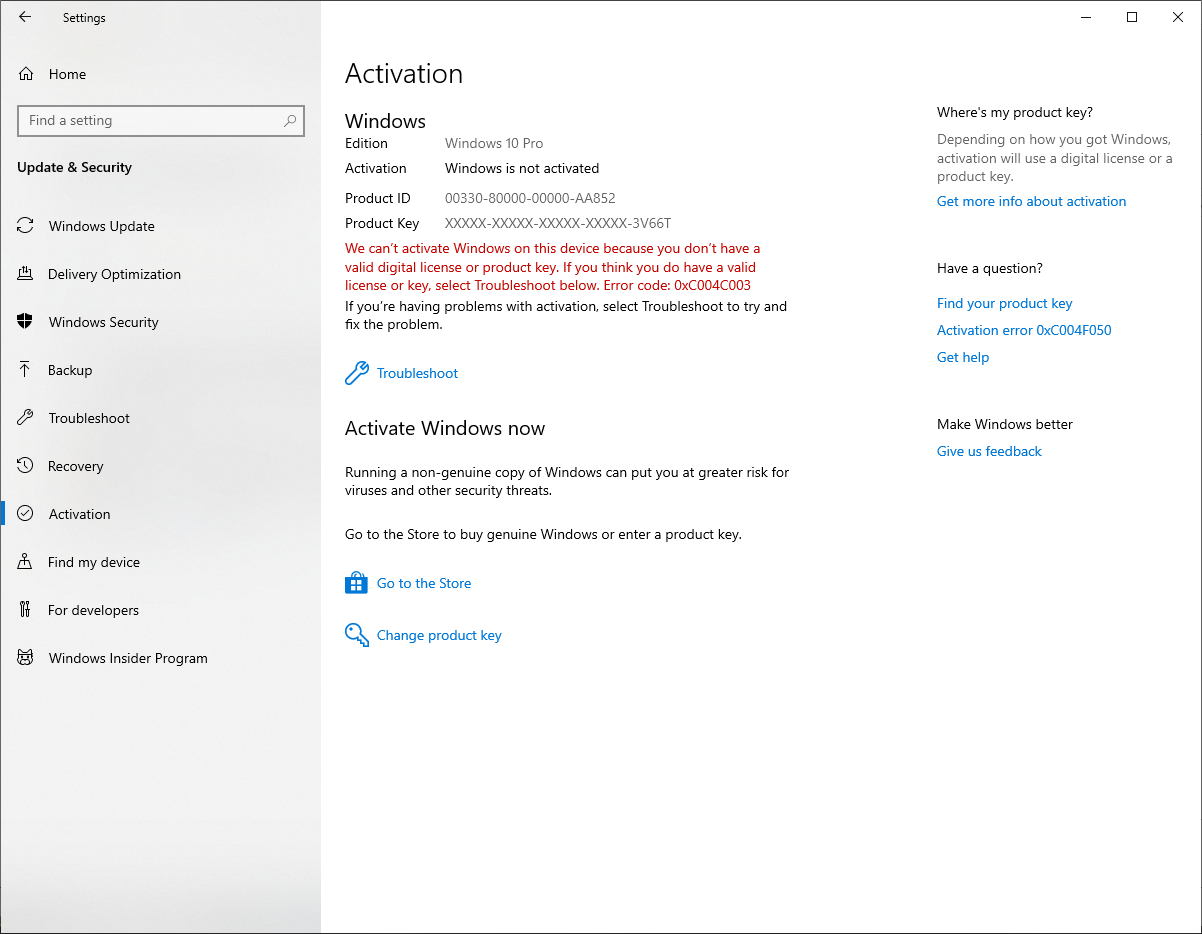The image size is (1202, 934).
Task: Click the search magnifier icon
Action: click(x=290, y=121)
